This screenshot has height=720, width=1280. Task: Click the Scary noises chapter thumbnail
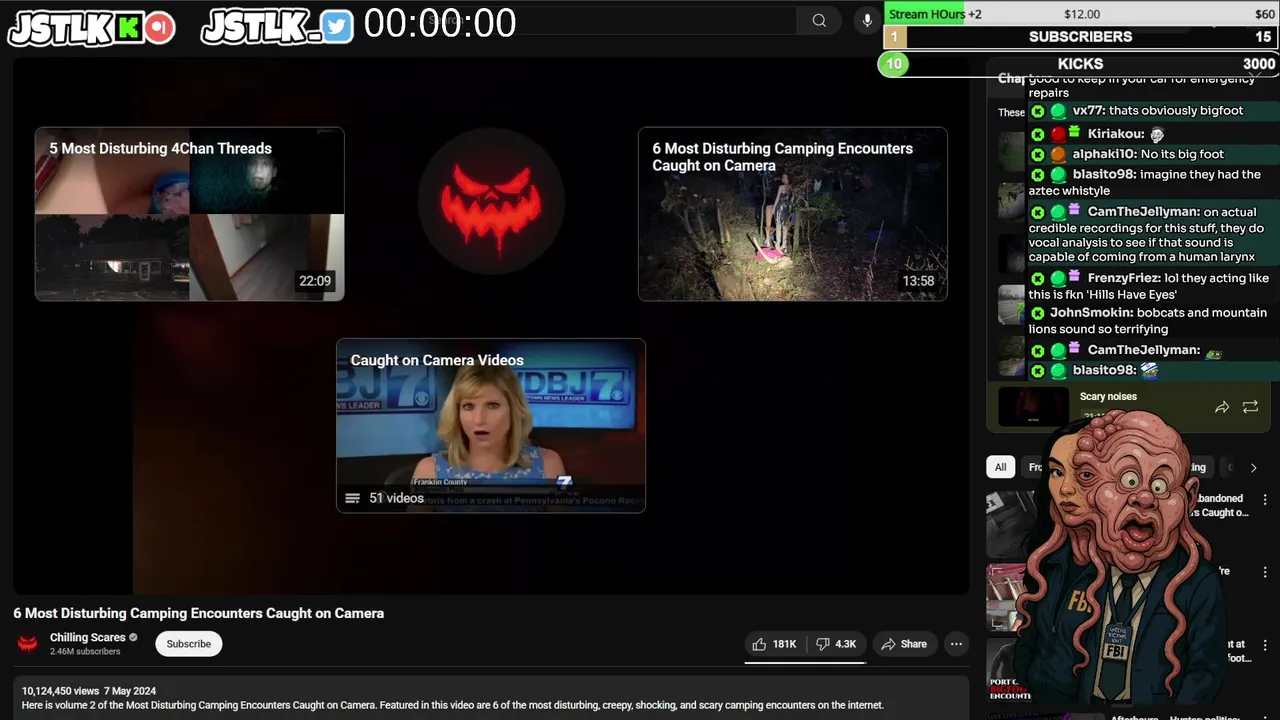coord(1033,407)
